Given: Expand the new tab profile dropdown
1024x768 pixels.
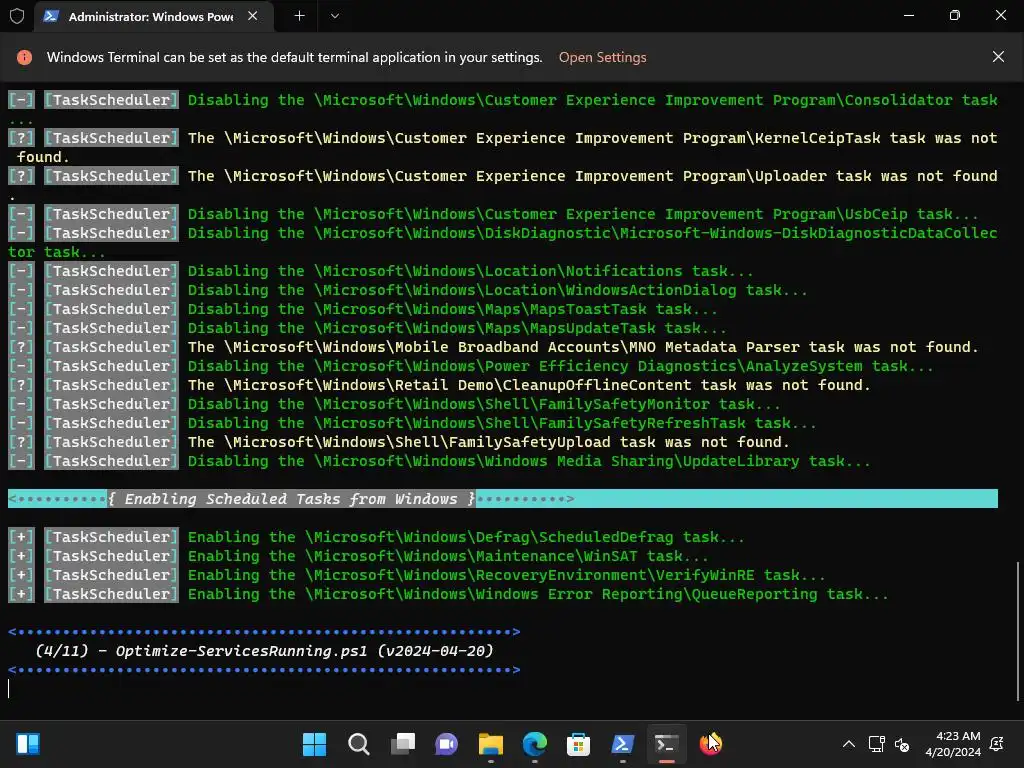Looking at the screenshot, I should coord(334,16).
